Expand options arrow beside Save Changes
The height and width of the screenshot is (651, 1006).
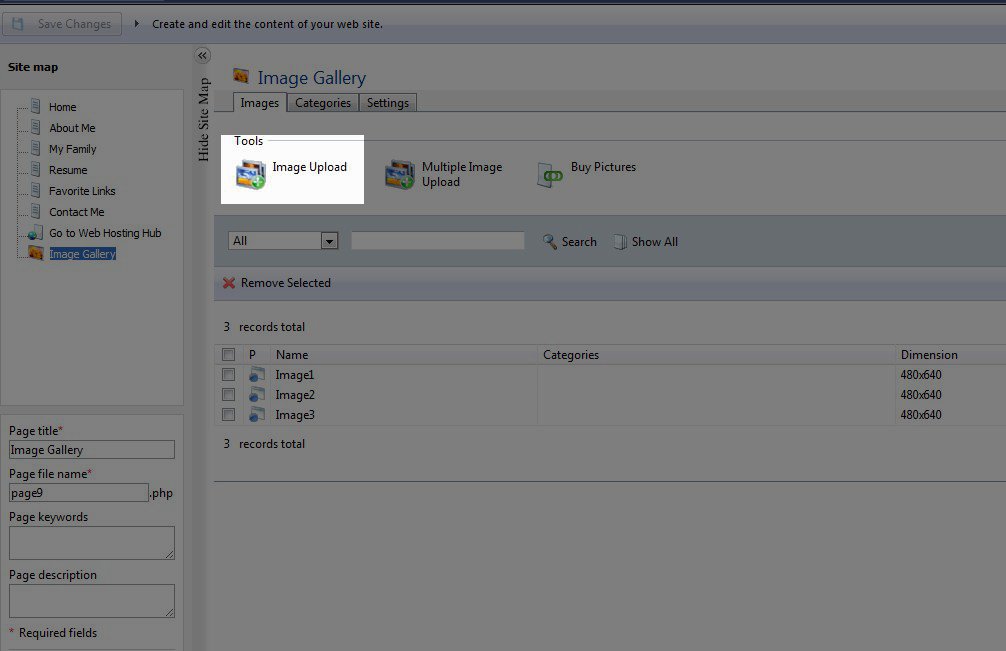137,24
